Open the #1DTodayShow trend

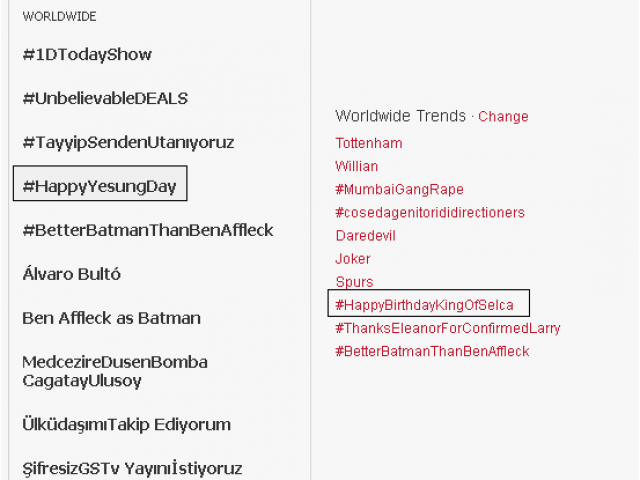[87, 54]
